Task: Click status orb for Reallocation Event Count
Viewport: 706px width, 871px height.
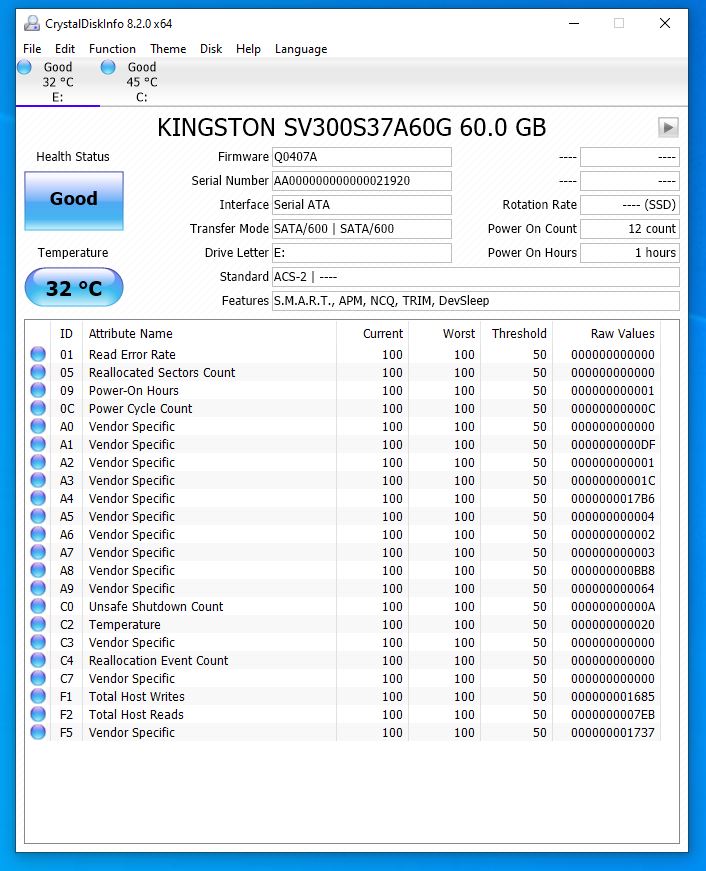Action: 38,660
